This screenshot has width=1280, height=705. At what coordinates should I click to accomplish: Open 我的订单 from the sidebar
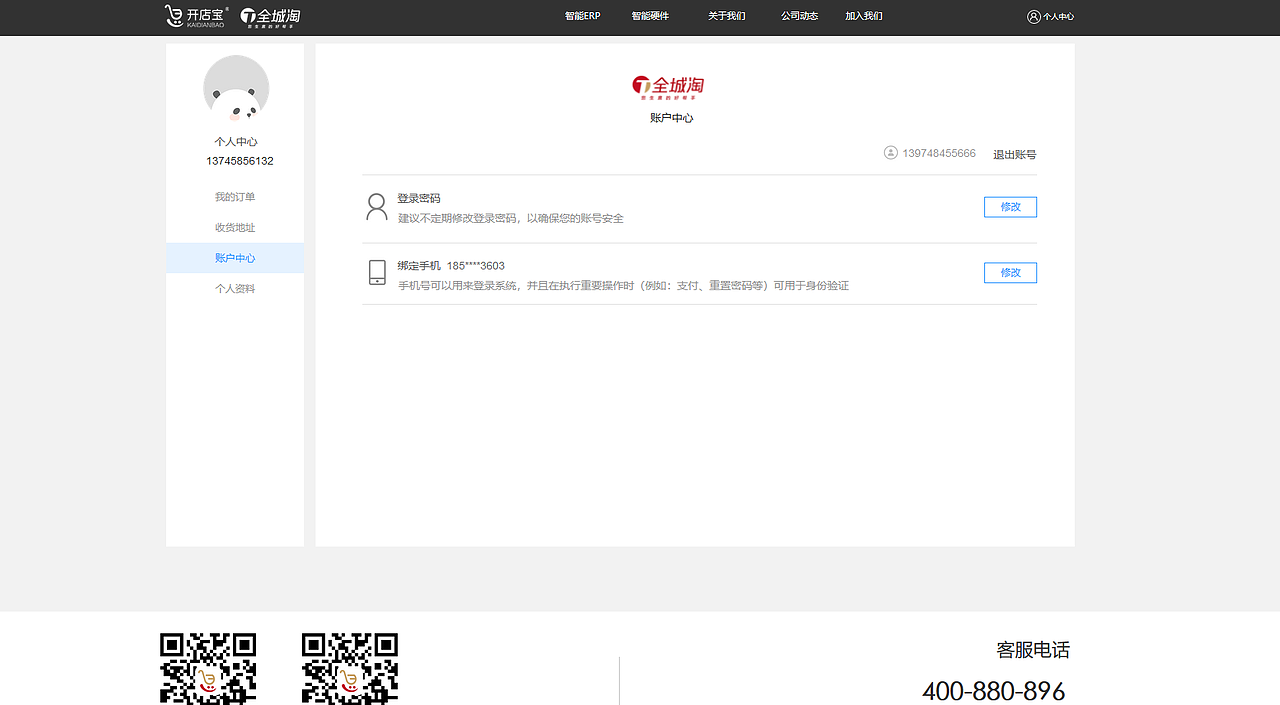pos(234,197)
